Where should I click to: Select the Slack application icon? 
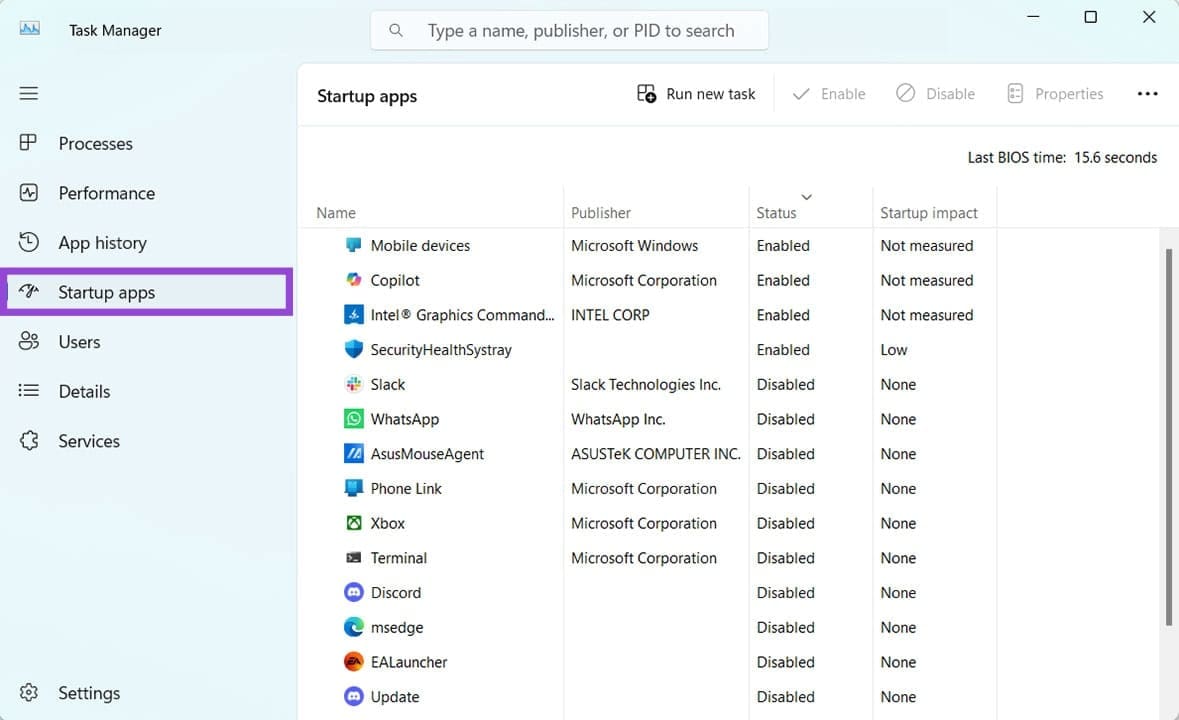(x=353, y=384)
